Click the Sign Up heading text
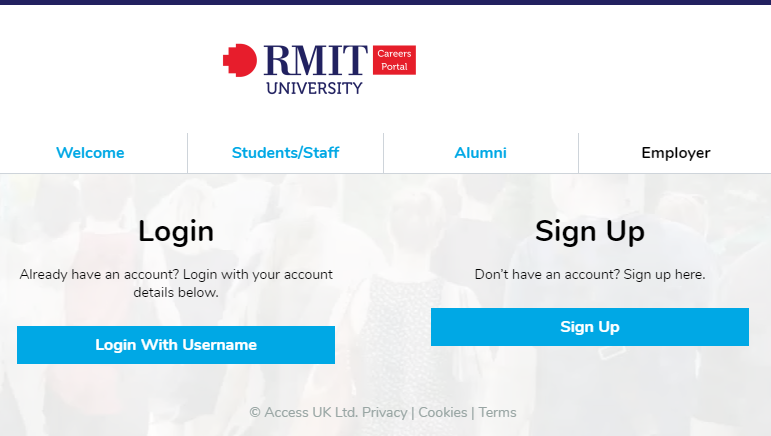 (589, 231)
